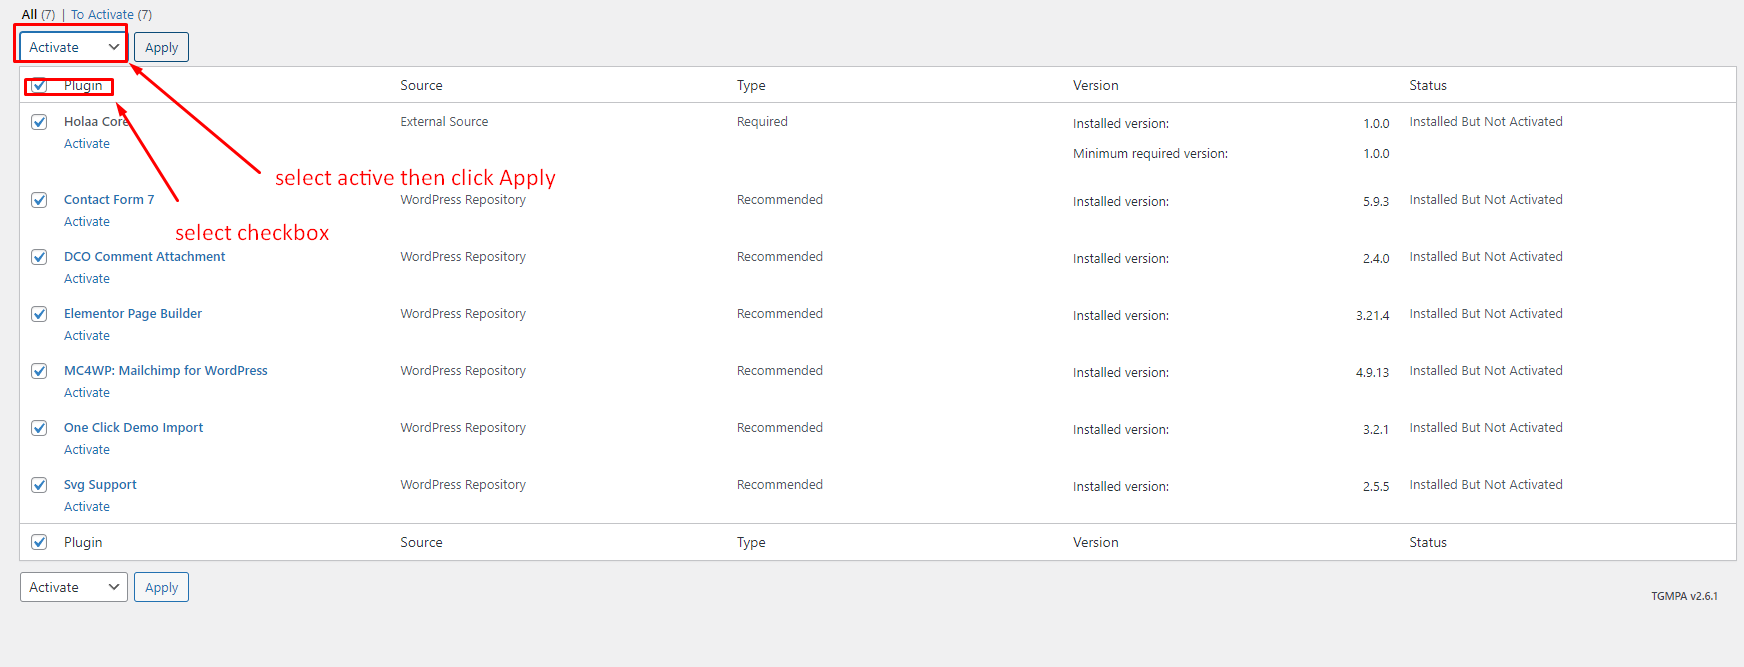The width and height of the screenshot is (1744, 667).
Task: Uncheck the Elementor Page Builder checkbox
Action: (x=39, y=314)
